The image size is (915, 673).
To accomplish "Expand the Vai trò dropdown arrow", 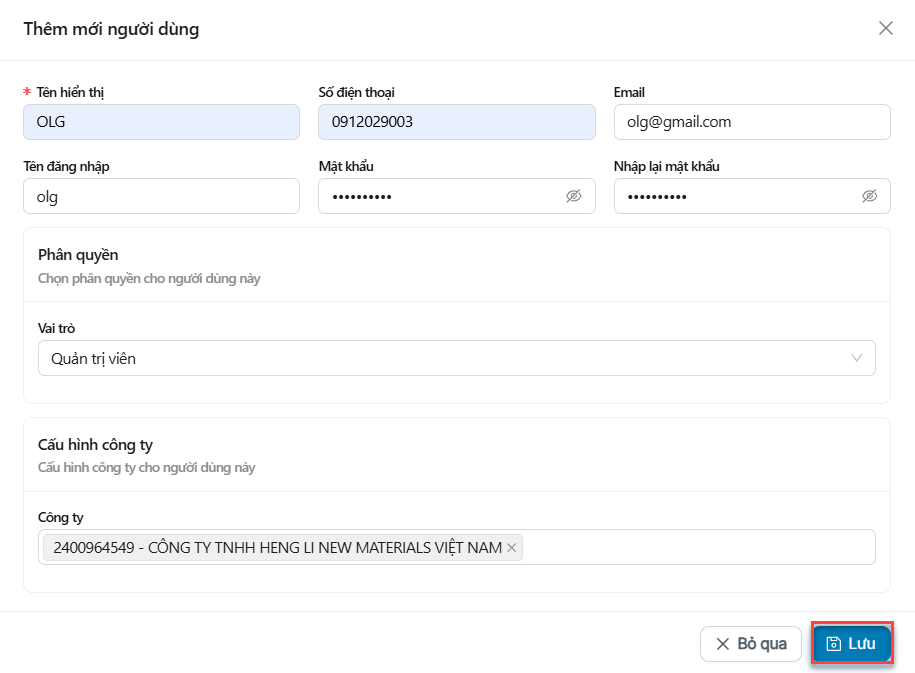I will click(x=857, y=358).
